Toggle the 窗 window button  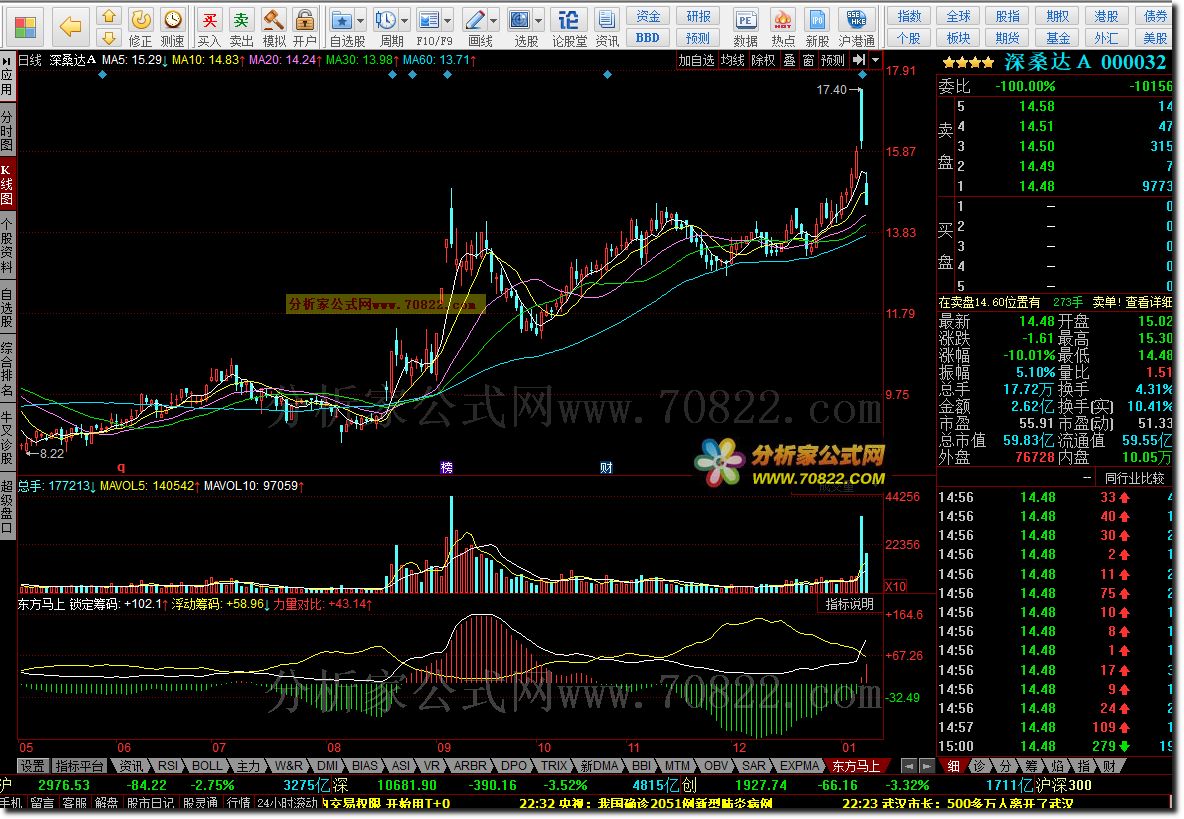(x=809, y=60)
